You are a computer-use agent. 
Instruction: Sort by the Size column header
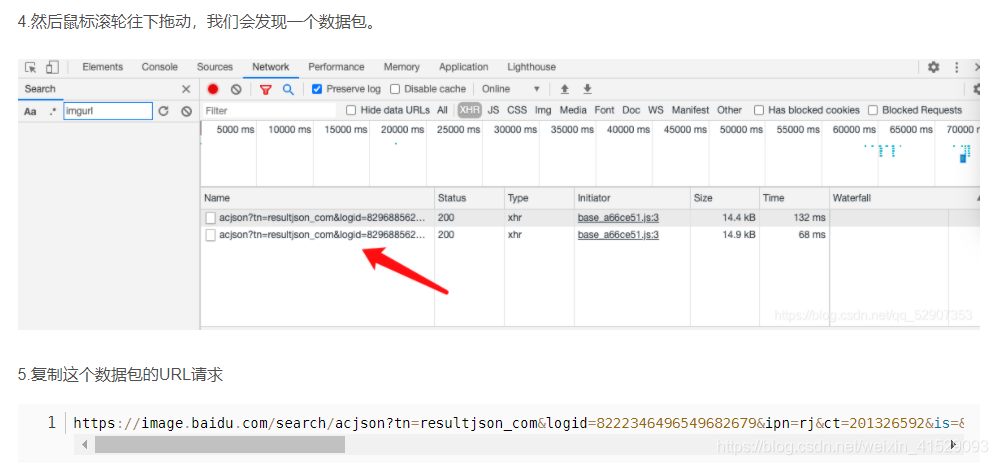coord(725,198)
